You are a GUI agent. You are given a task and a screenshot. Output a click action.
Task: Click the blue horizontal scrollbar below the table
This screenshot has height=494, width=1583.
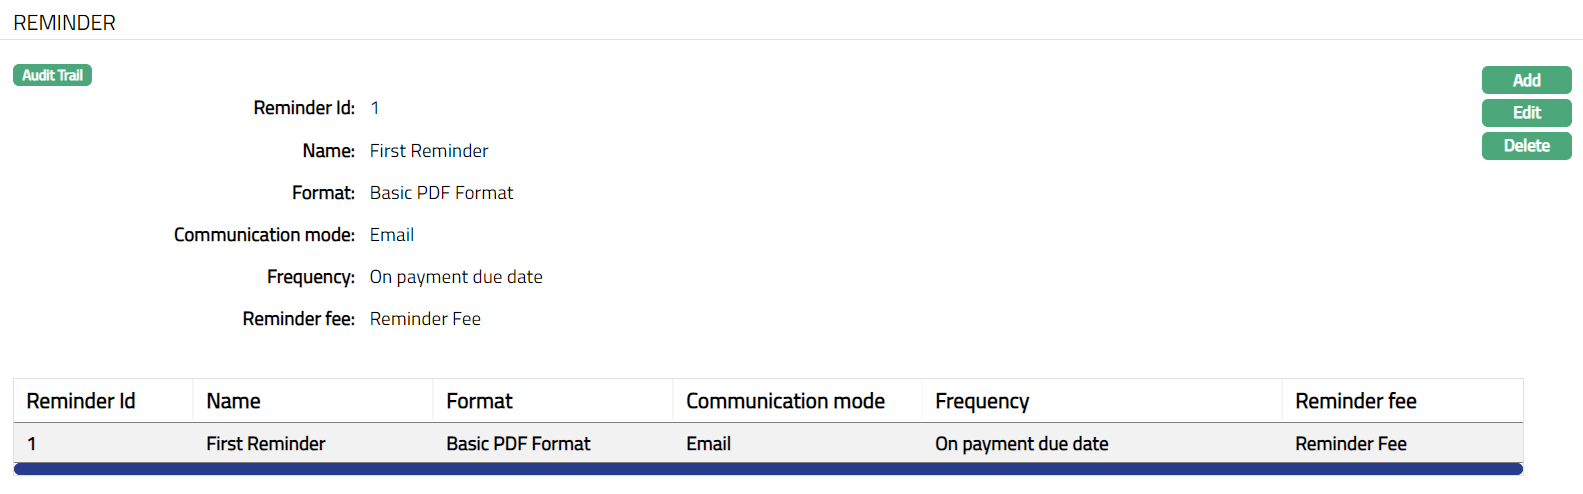click(768, 469)
